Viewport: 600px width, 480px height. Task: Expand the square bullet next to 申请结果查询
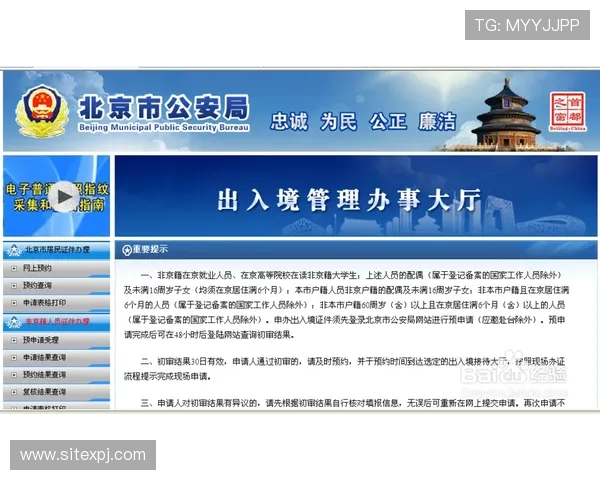click(14, 358)
